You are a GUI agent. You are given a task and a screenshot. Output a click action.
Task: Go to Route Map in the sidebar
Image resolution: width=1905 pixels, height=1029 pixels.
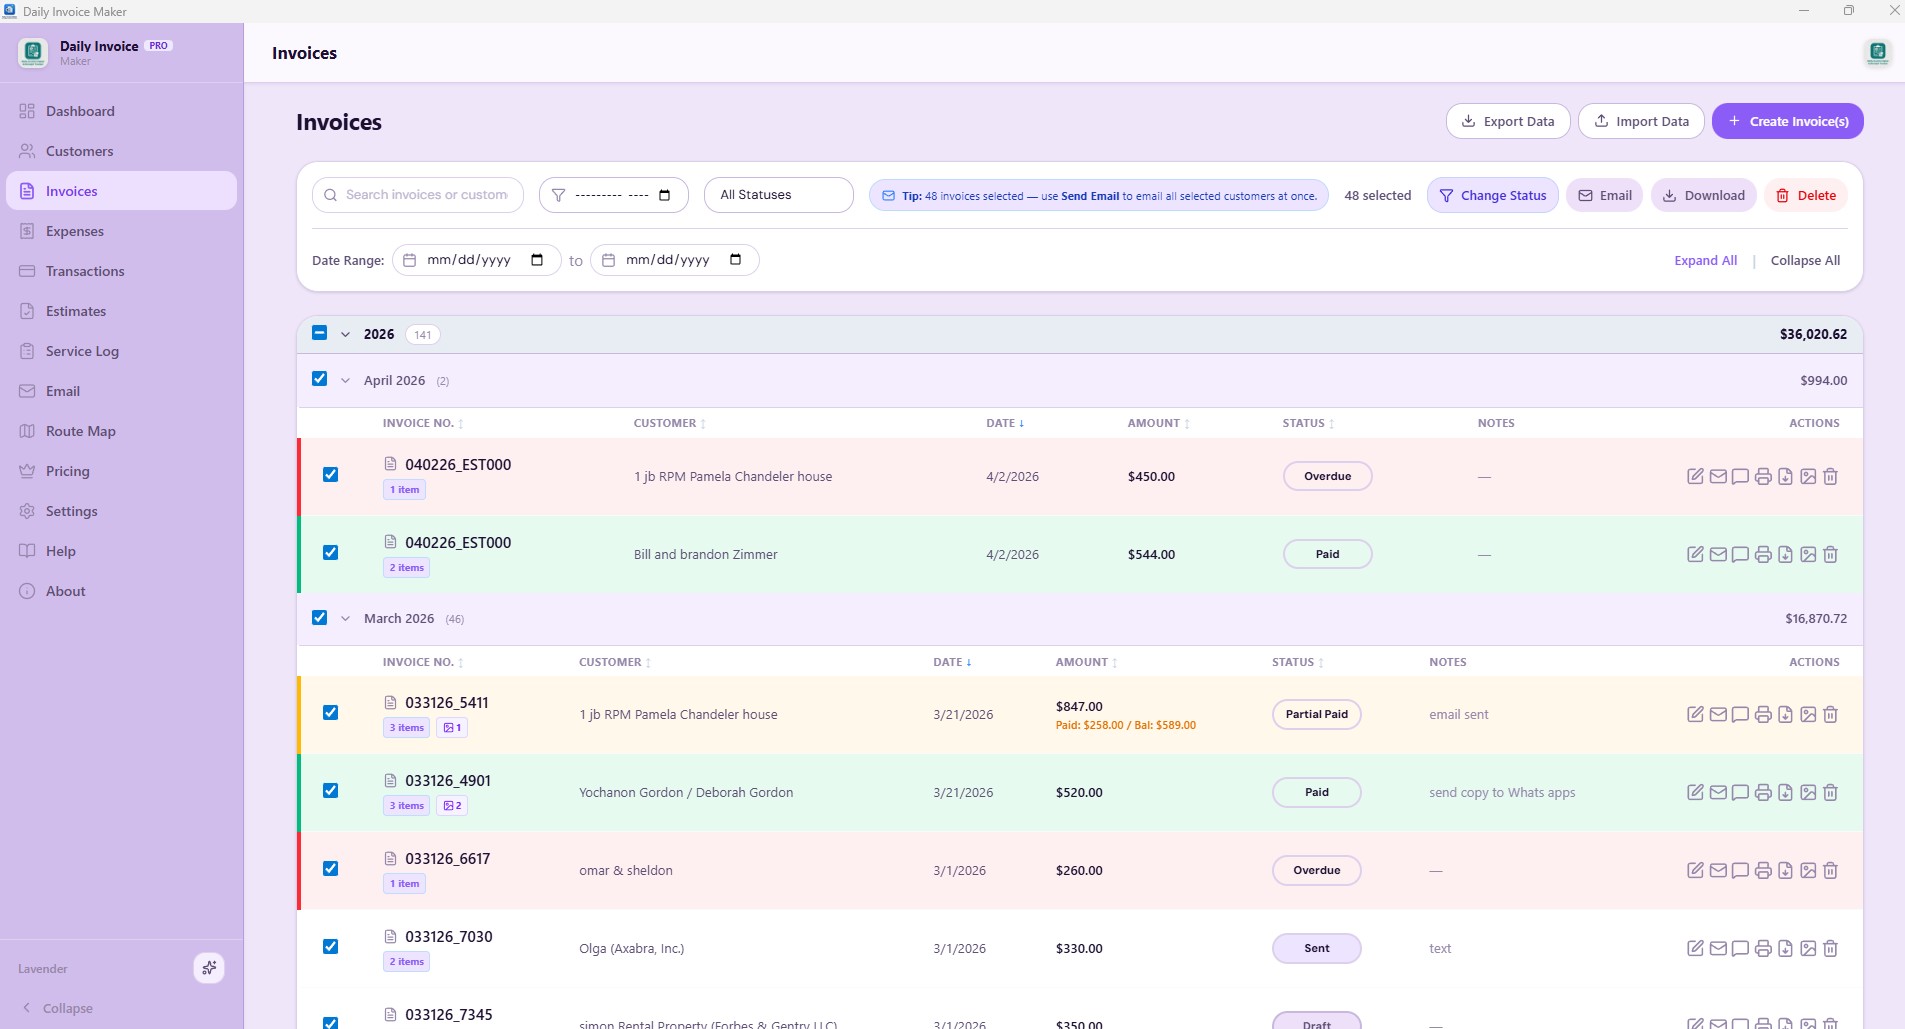(x=80, y=431)
